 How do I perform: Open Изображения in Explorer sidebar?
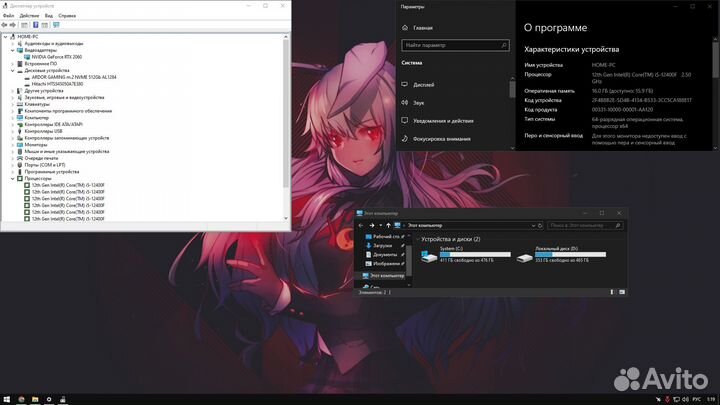(385, 264)
